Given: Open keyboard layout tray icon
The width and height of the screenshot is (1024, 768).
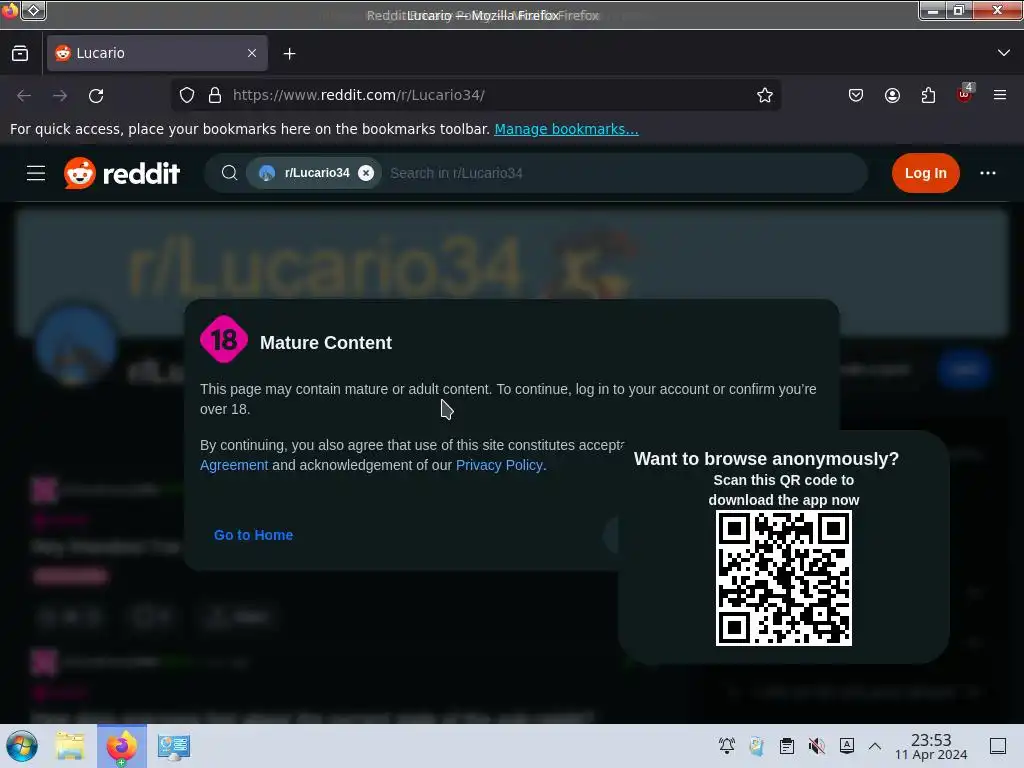Looking at the screenshot, I should [846, 746].
